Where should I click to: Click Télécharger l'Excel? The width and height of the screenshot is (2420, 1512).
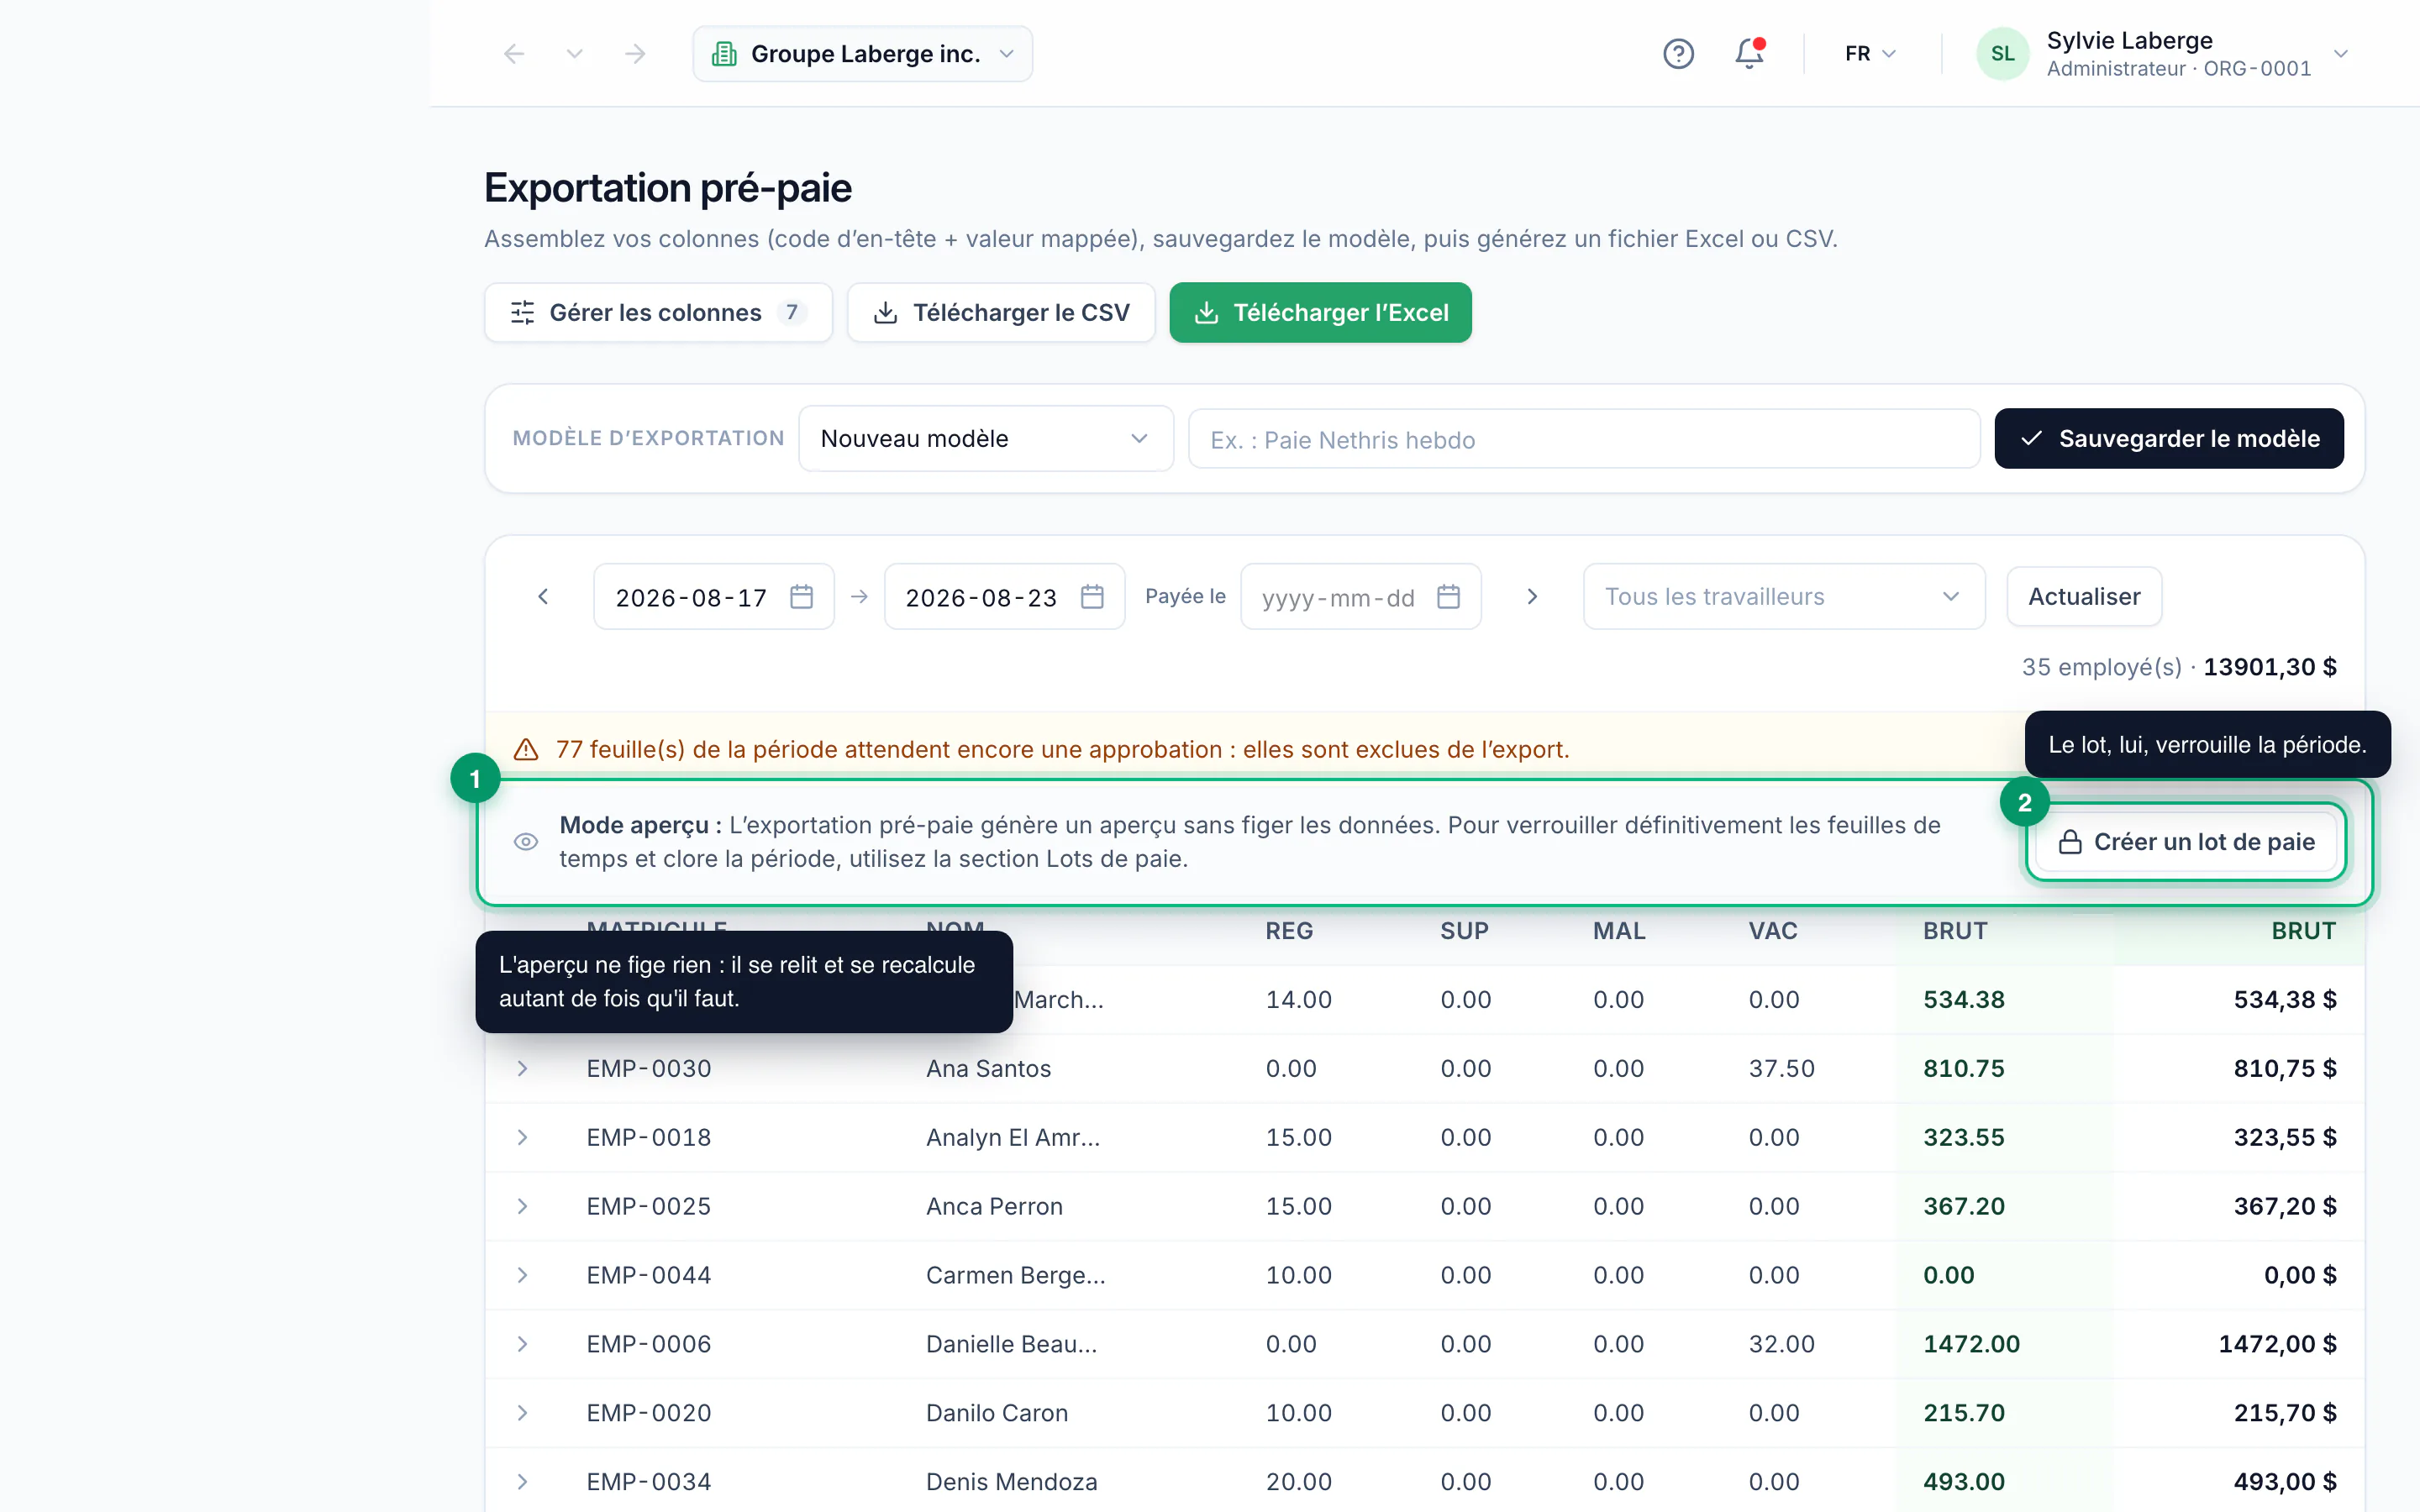[x=1320, y=312]
